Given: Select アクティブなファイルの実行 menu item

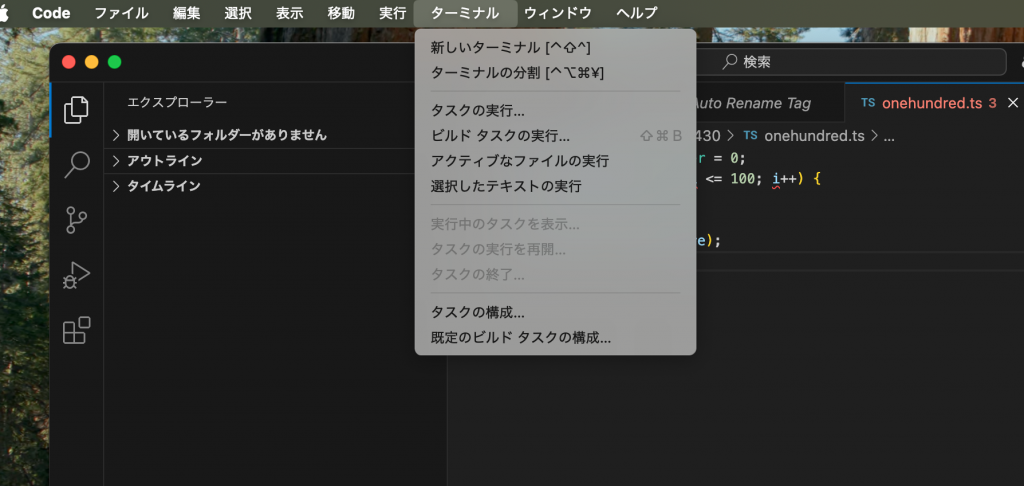Looking at the screenshot, I should coord(555,161).
